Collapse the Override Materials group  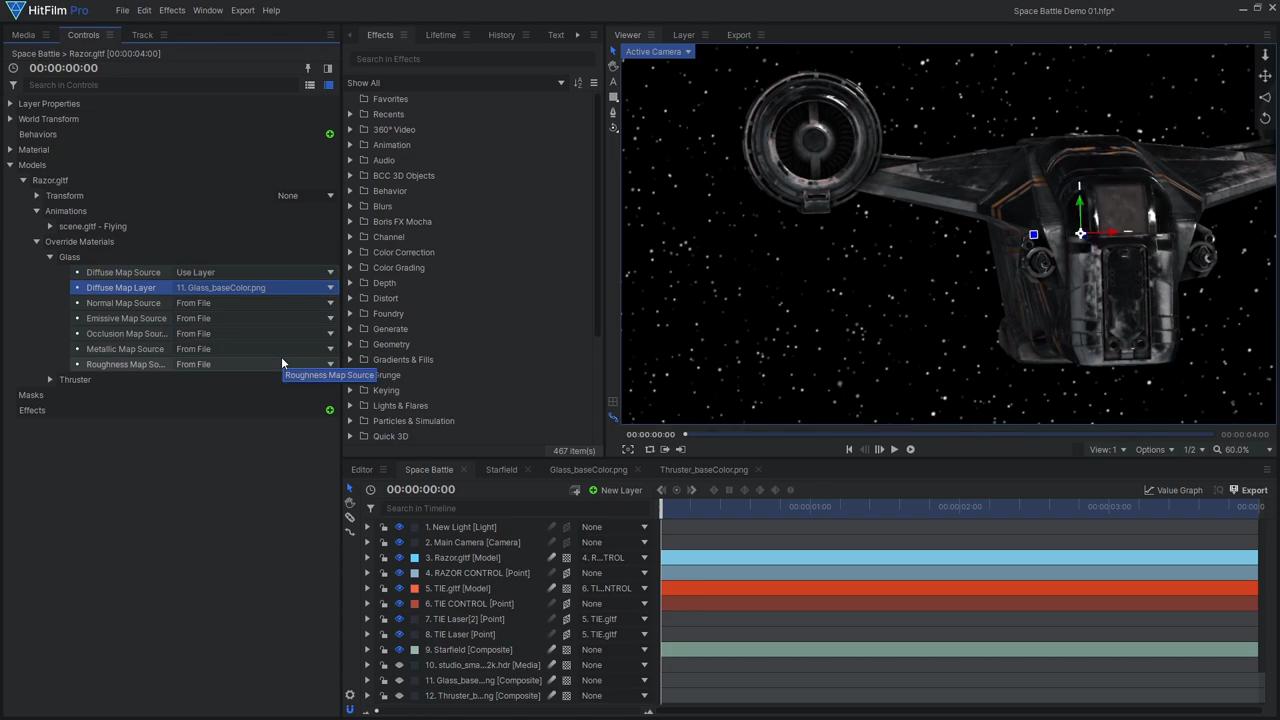(37, 242)
